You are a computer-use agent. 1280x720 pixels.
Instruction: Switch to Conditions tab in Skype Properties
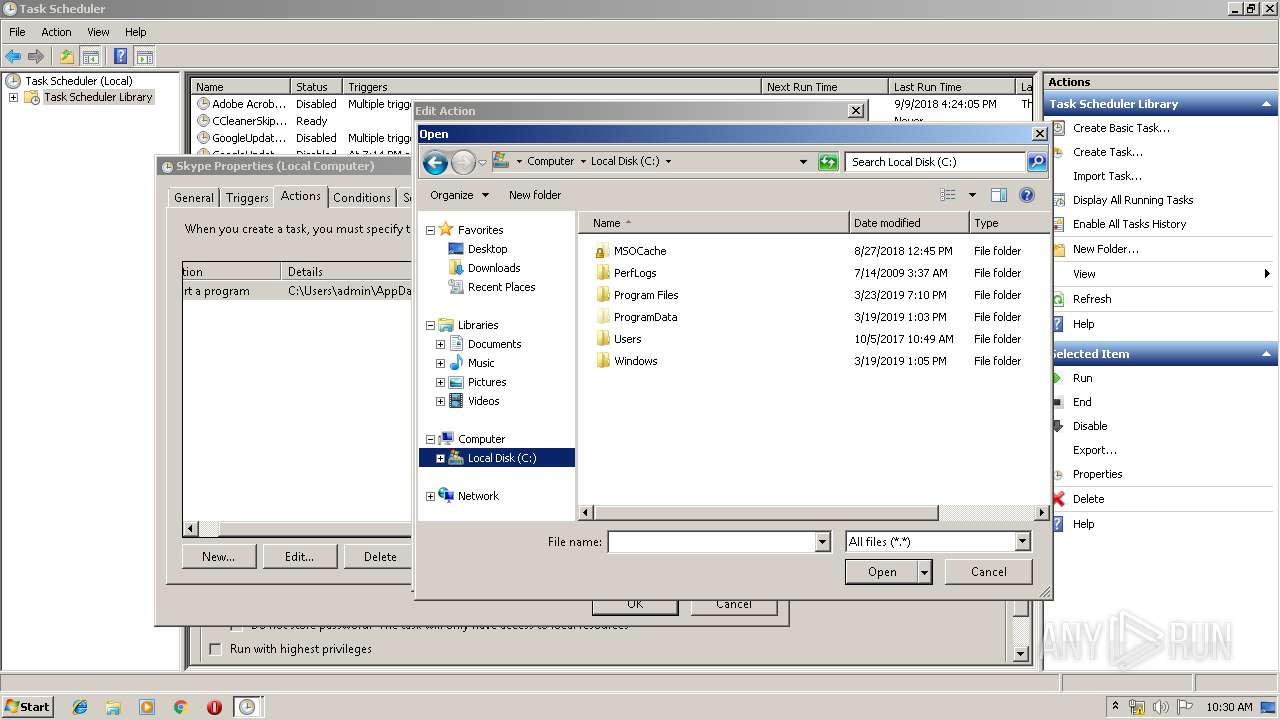pos(362,198)
